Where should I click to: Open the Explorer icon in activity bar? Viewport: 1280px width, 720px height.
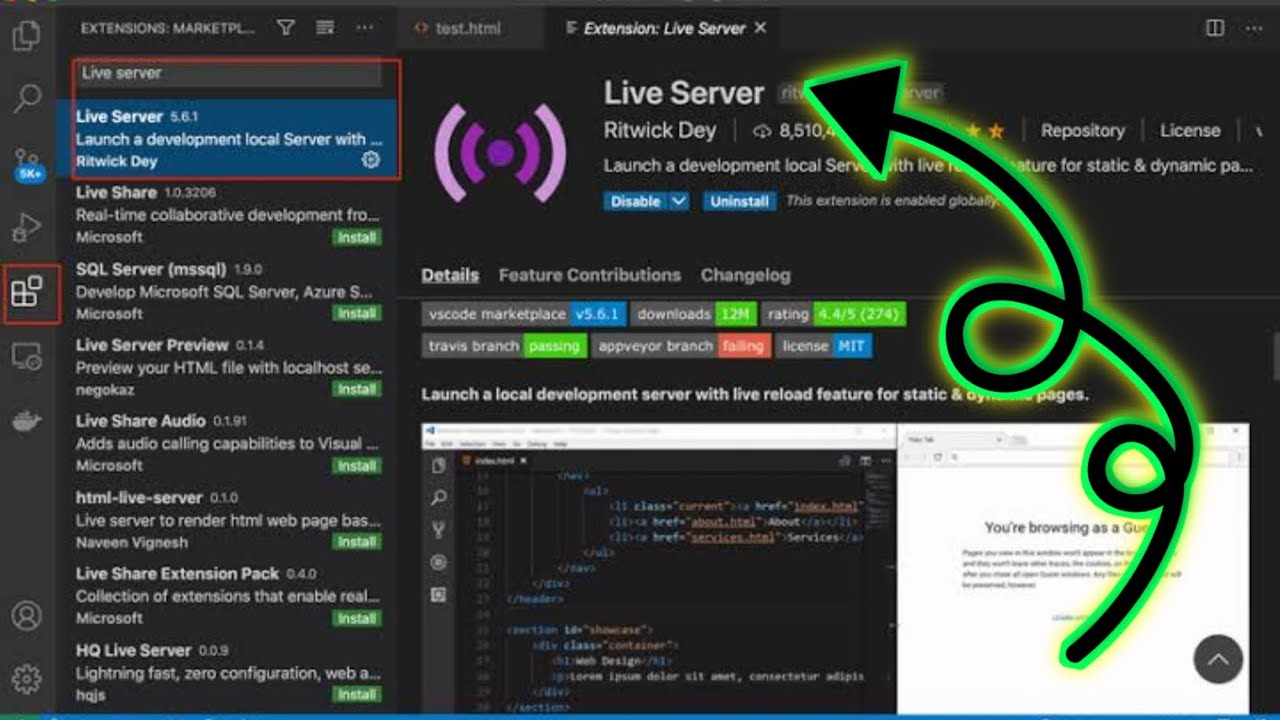point(27,37)
